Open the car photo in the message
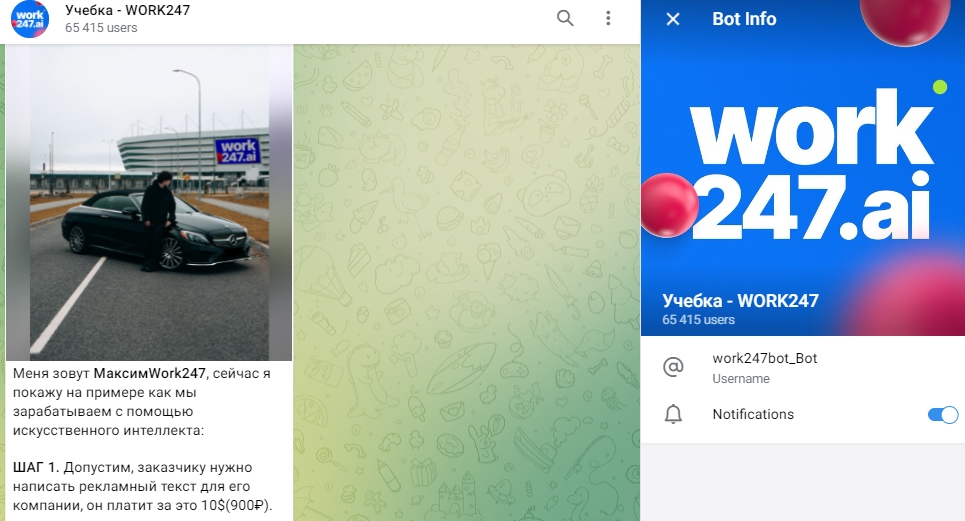This screenshot has width=965, height=521. (149, 202)
